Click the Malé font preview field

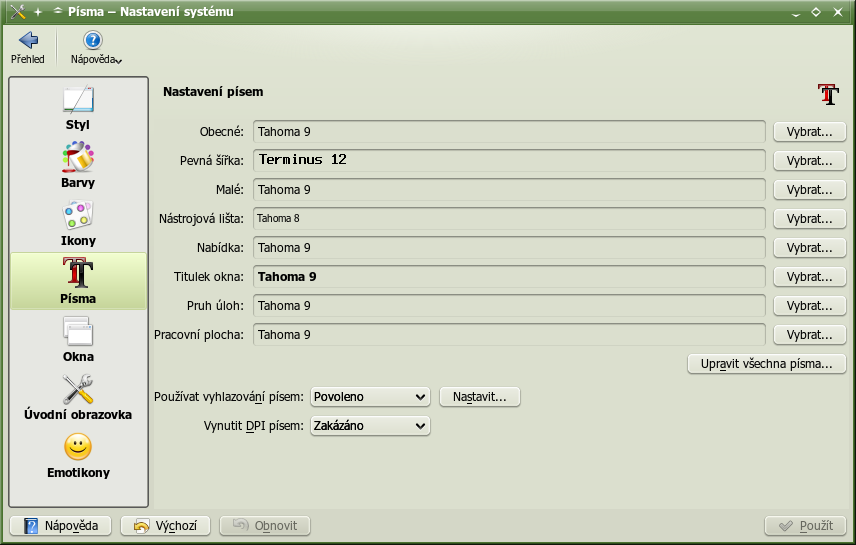pyautogui.click(x=509, y=189)
